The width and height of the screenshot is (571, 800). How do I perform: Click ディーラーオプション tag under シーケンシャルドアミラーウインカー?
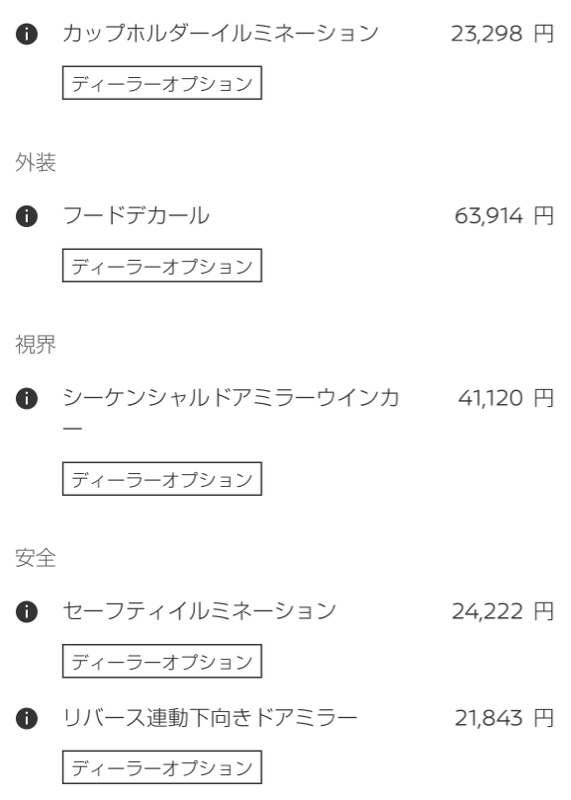pos(162,479)
